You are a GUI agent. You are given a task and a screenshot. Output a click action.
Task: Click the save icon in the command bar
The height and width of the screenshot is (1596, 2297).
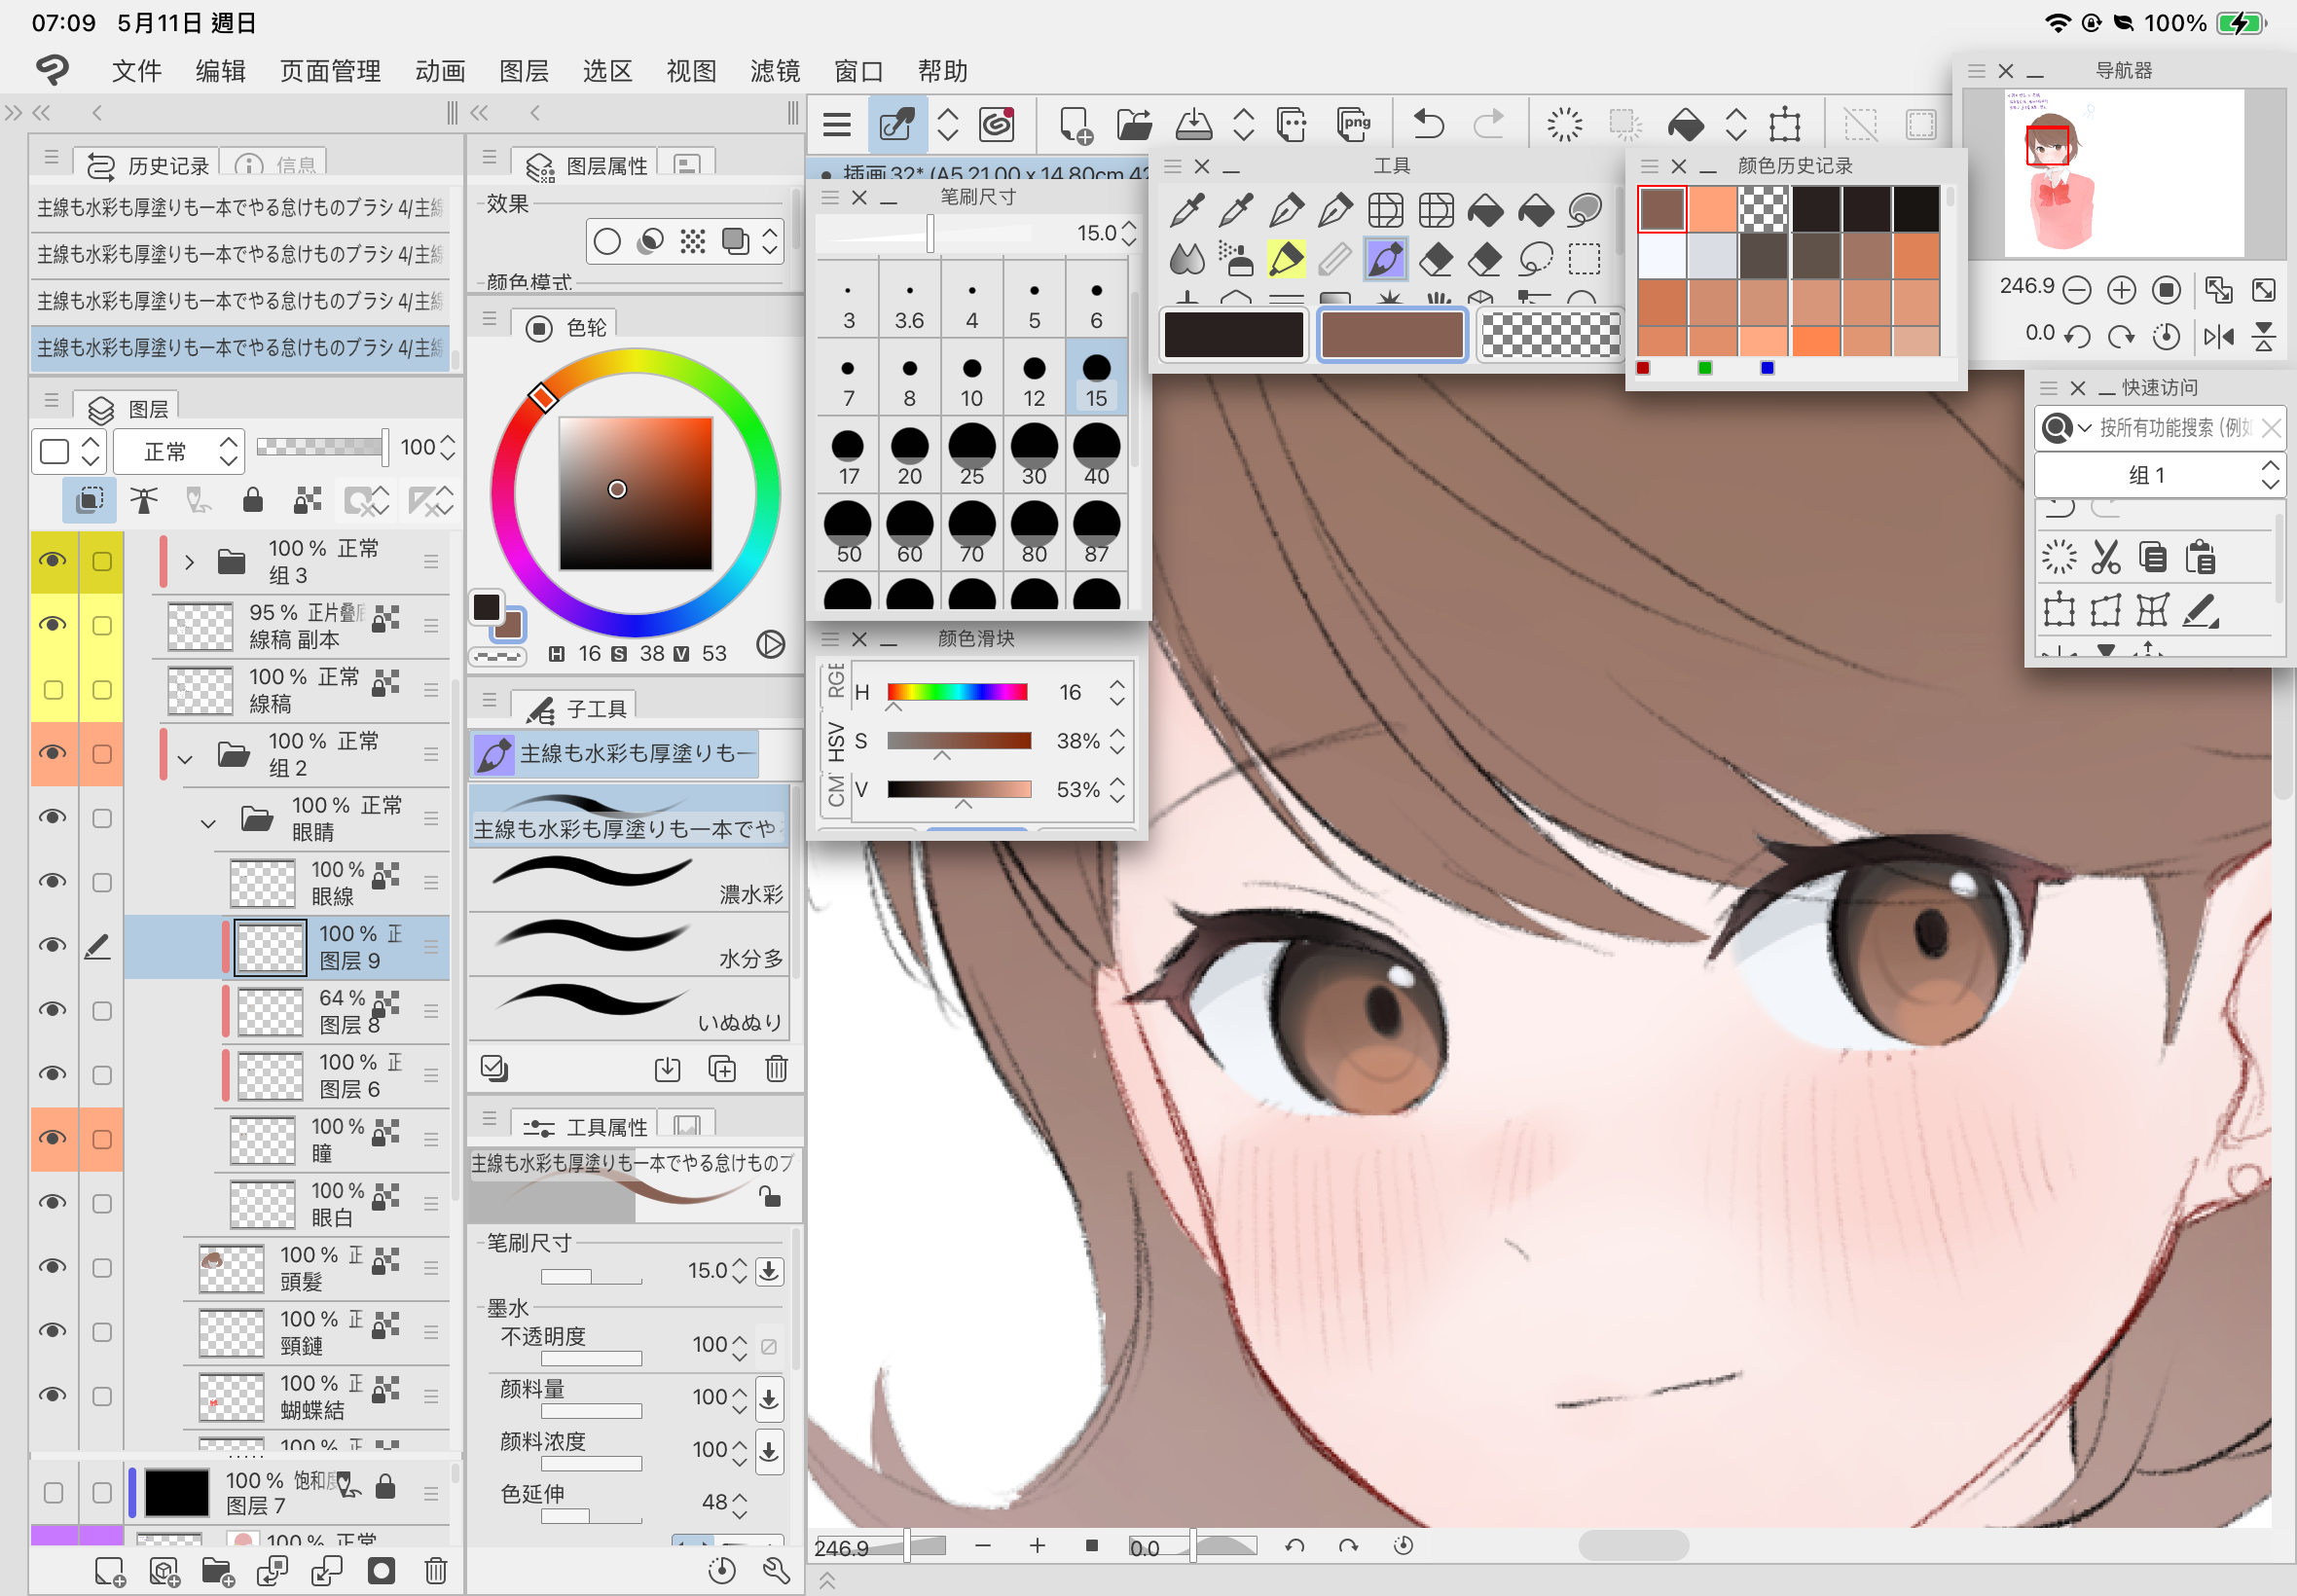1193,124
